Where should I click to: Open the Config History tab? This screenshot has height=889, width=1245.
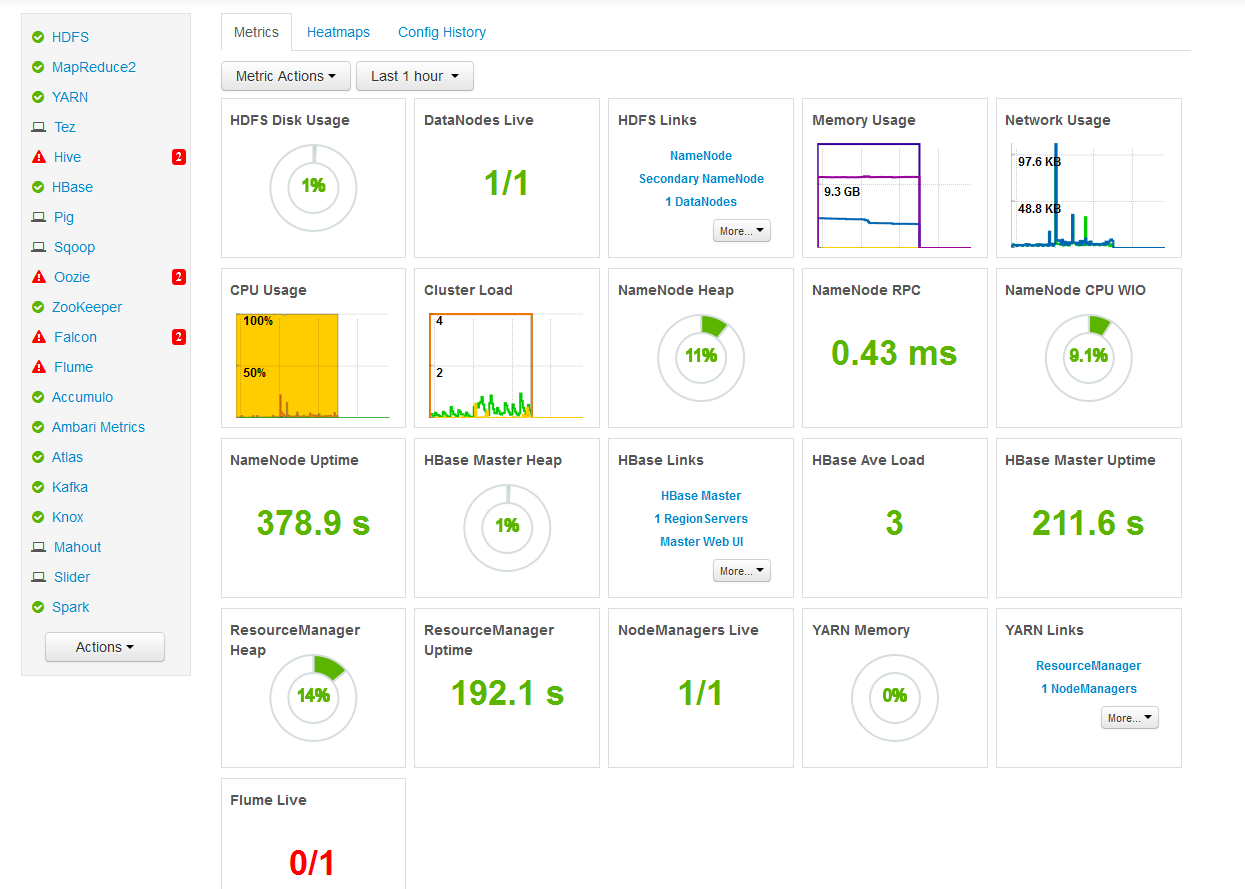[441, 32]
